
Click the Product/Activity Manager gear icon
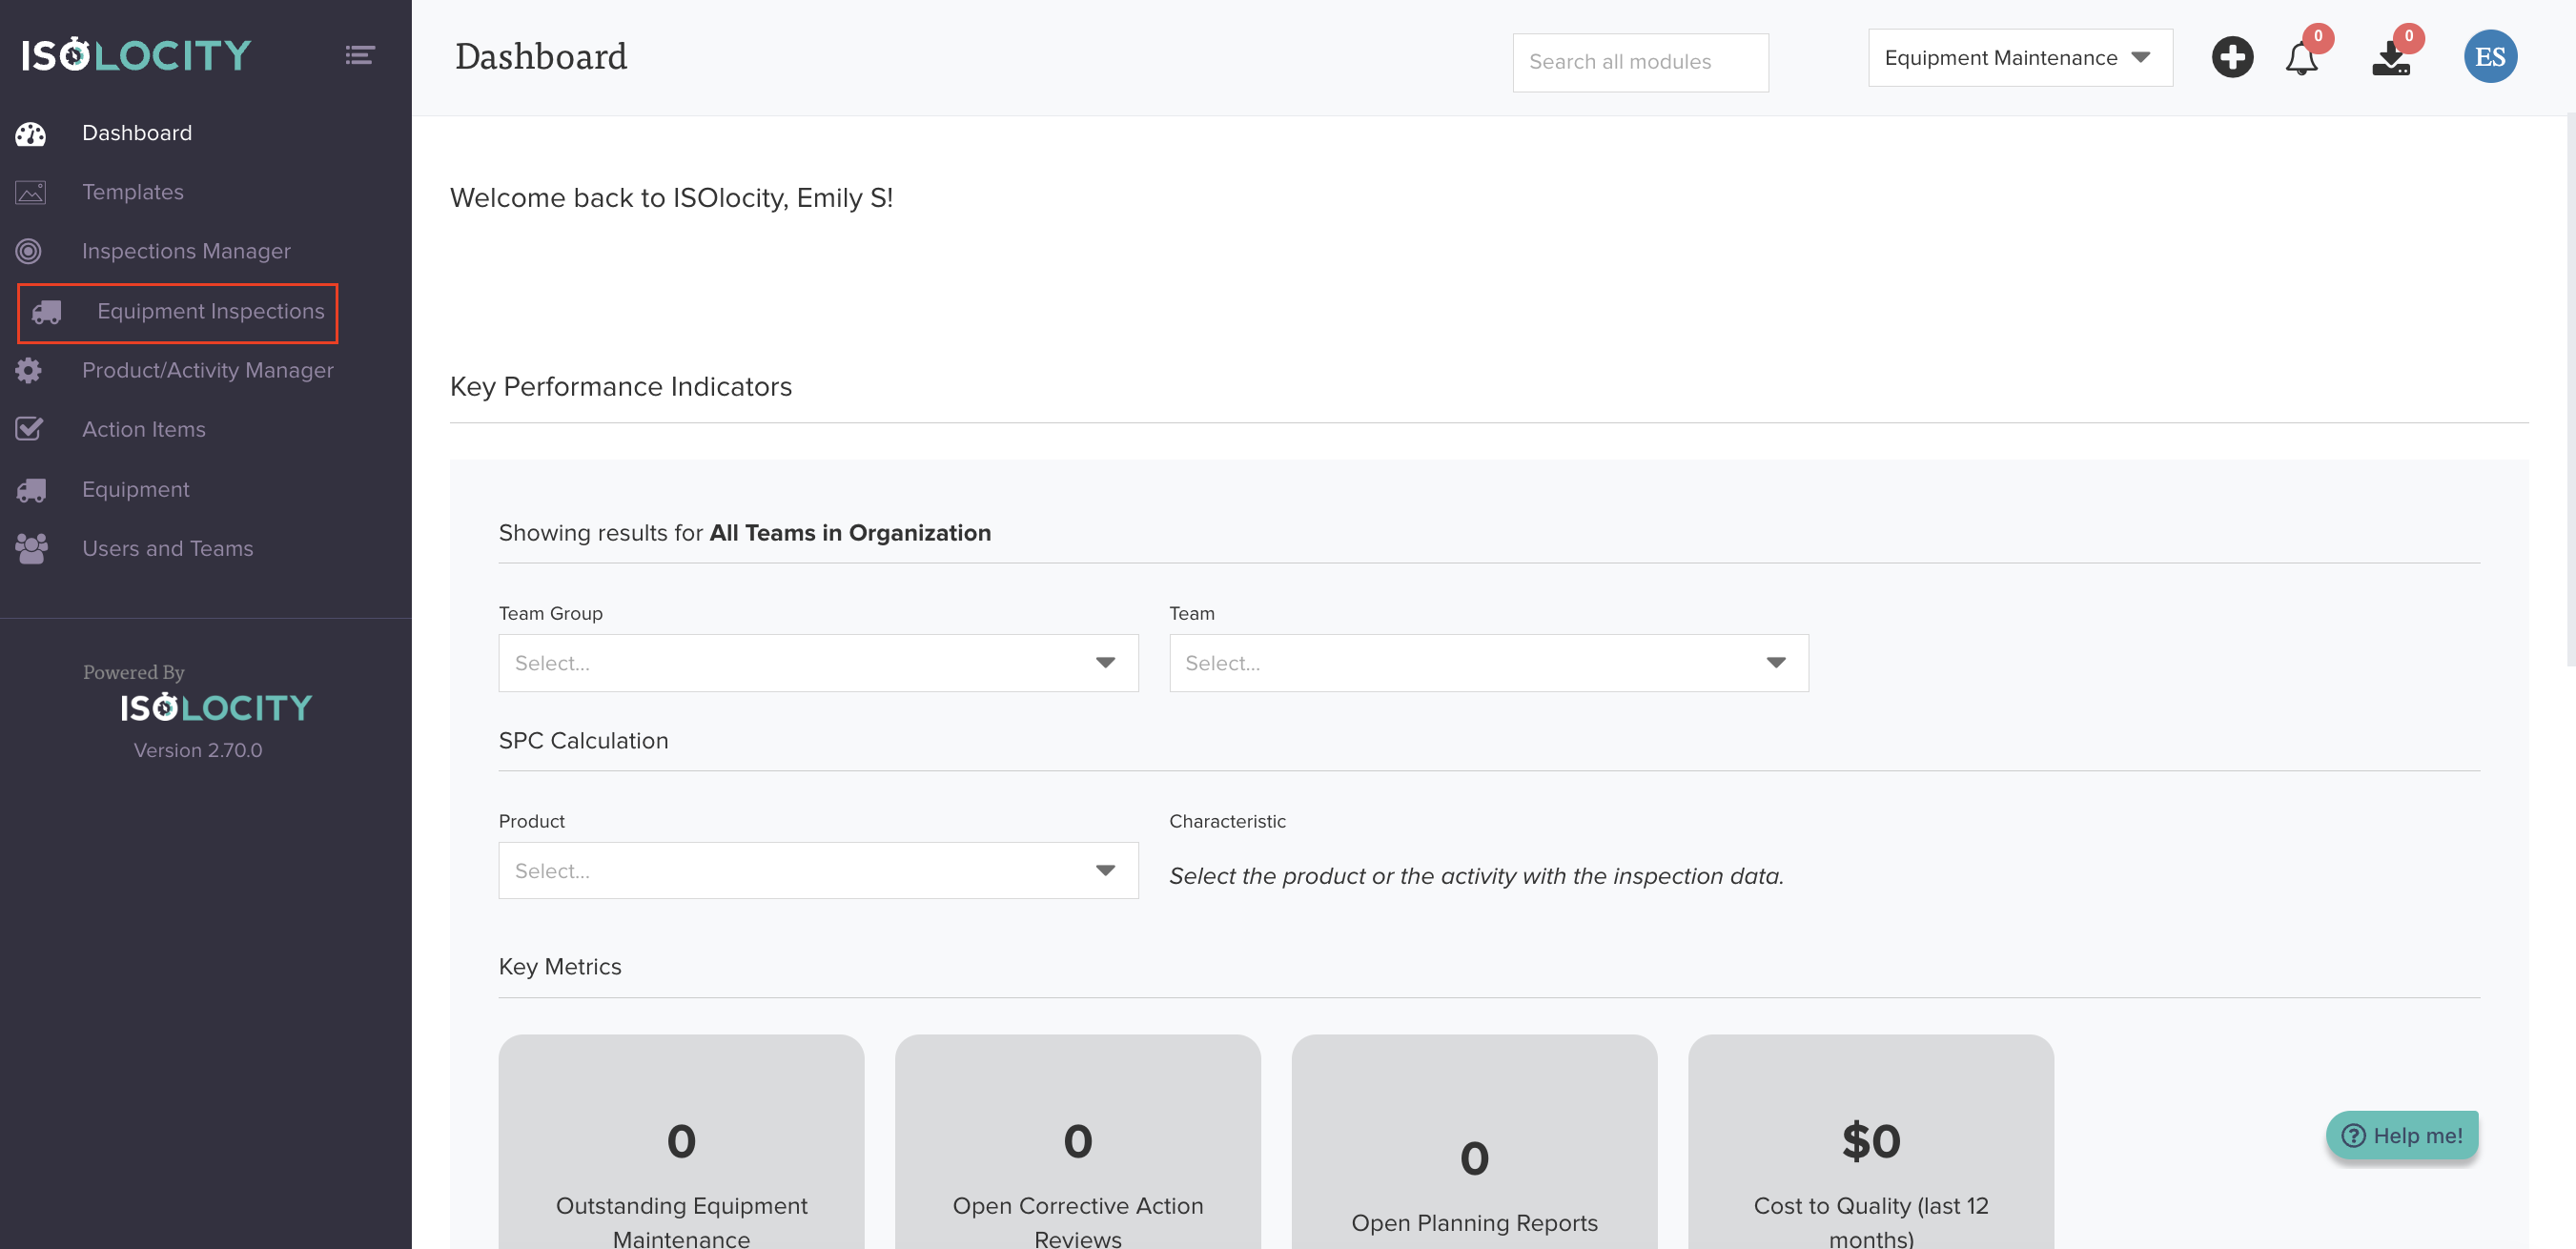coord(29,370)
